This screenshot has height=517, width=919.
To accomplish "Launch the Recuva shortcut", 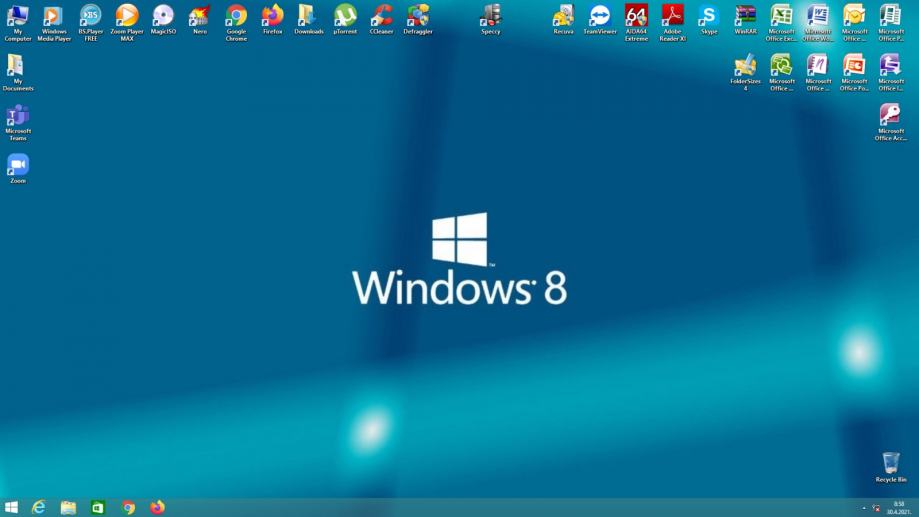I will pos(563,19).
